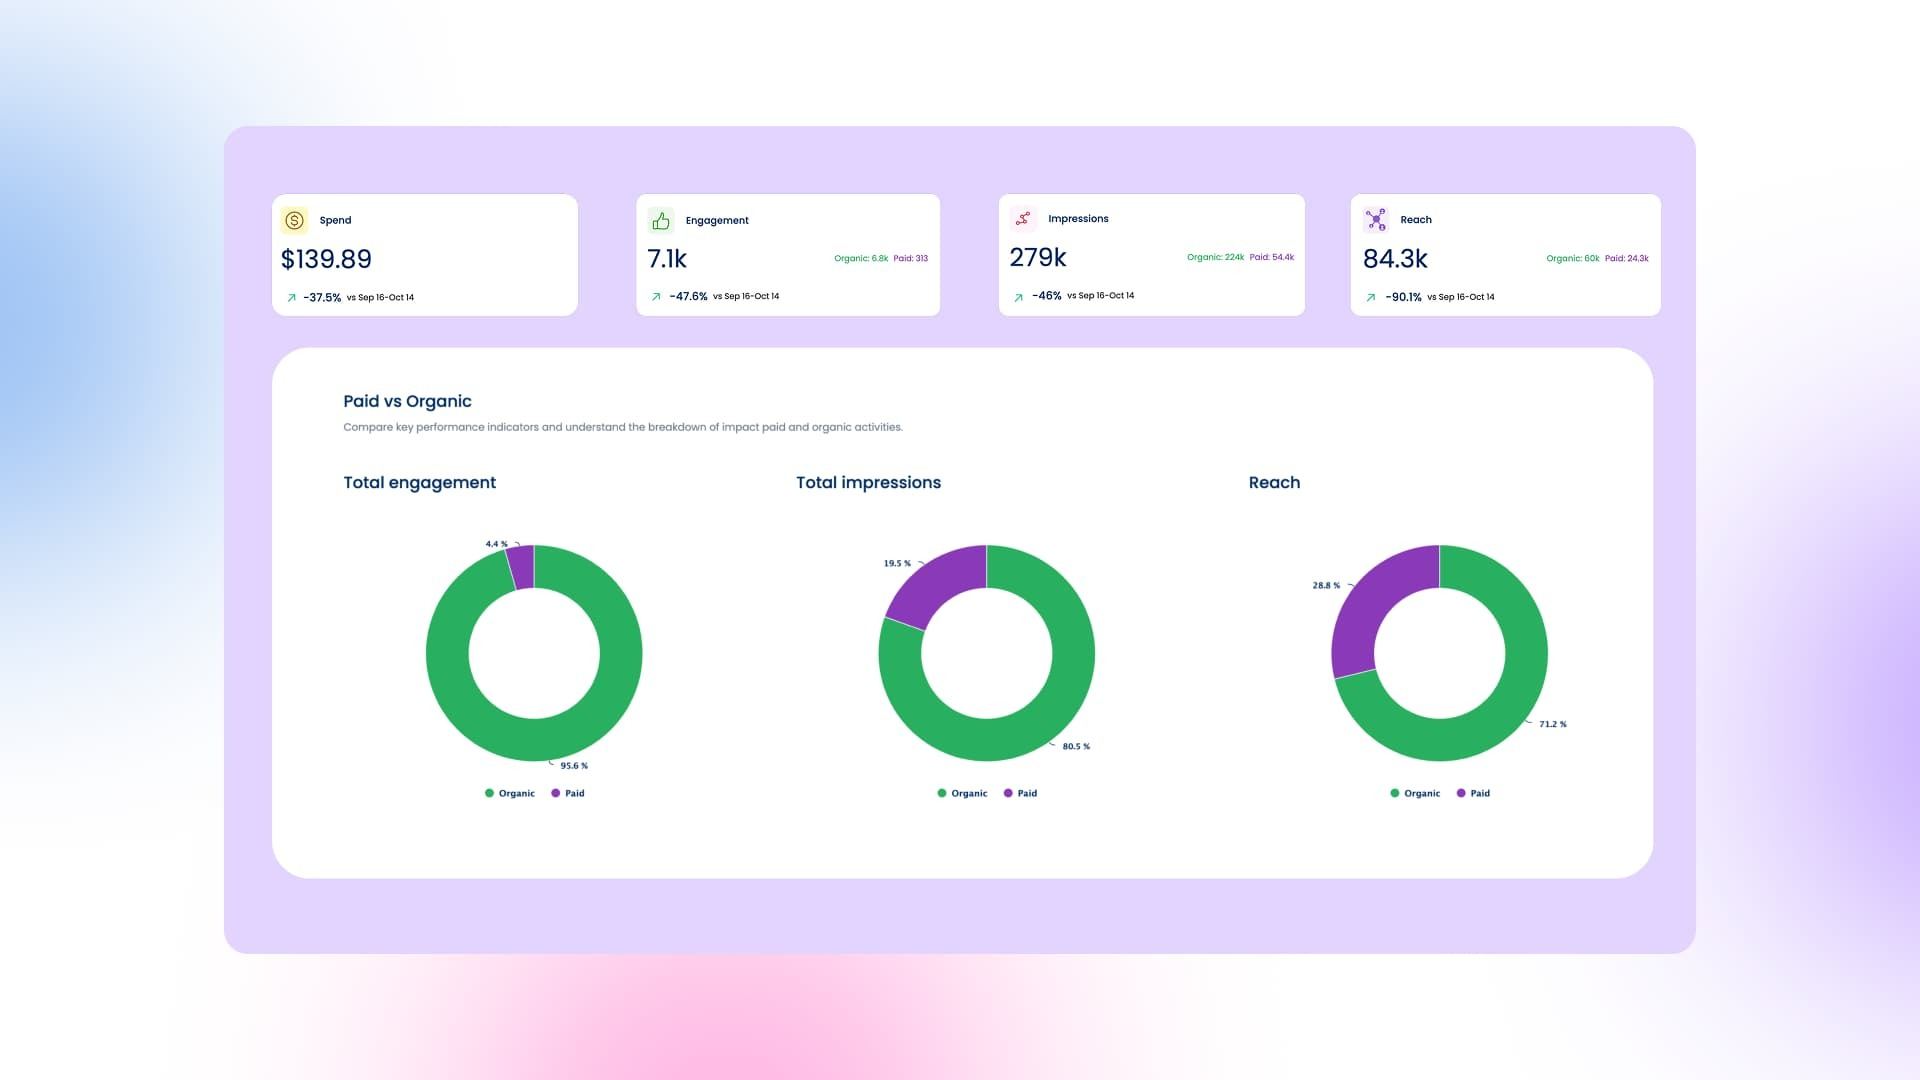This screenshot has width=1920, height=1080.
Task: Click the Spend dollar coin icon
Action: coord(294,220)
